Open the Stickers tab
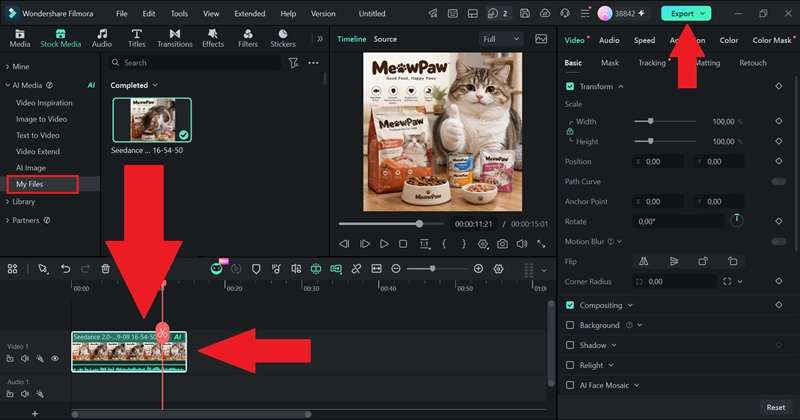 283,38
